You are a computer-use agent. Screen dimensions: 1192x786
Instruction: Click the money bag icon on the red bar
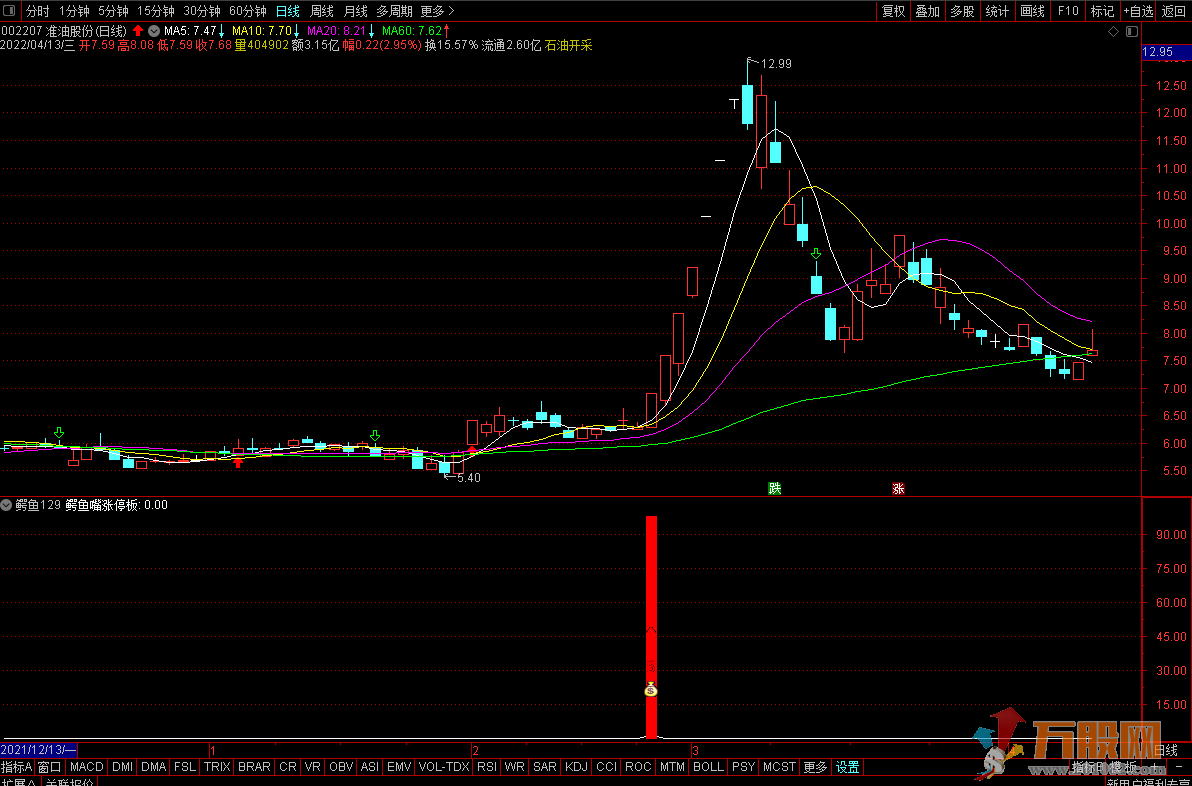click(x=651, y=689)
